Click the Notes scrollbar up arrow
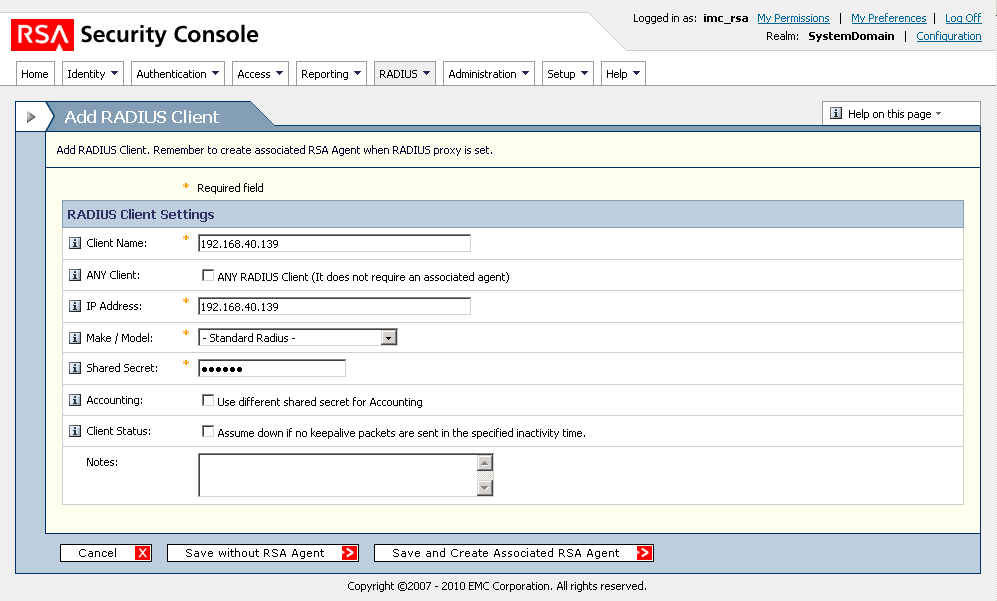Screen dimensions: 997x601 (x=485, y=463)
